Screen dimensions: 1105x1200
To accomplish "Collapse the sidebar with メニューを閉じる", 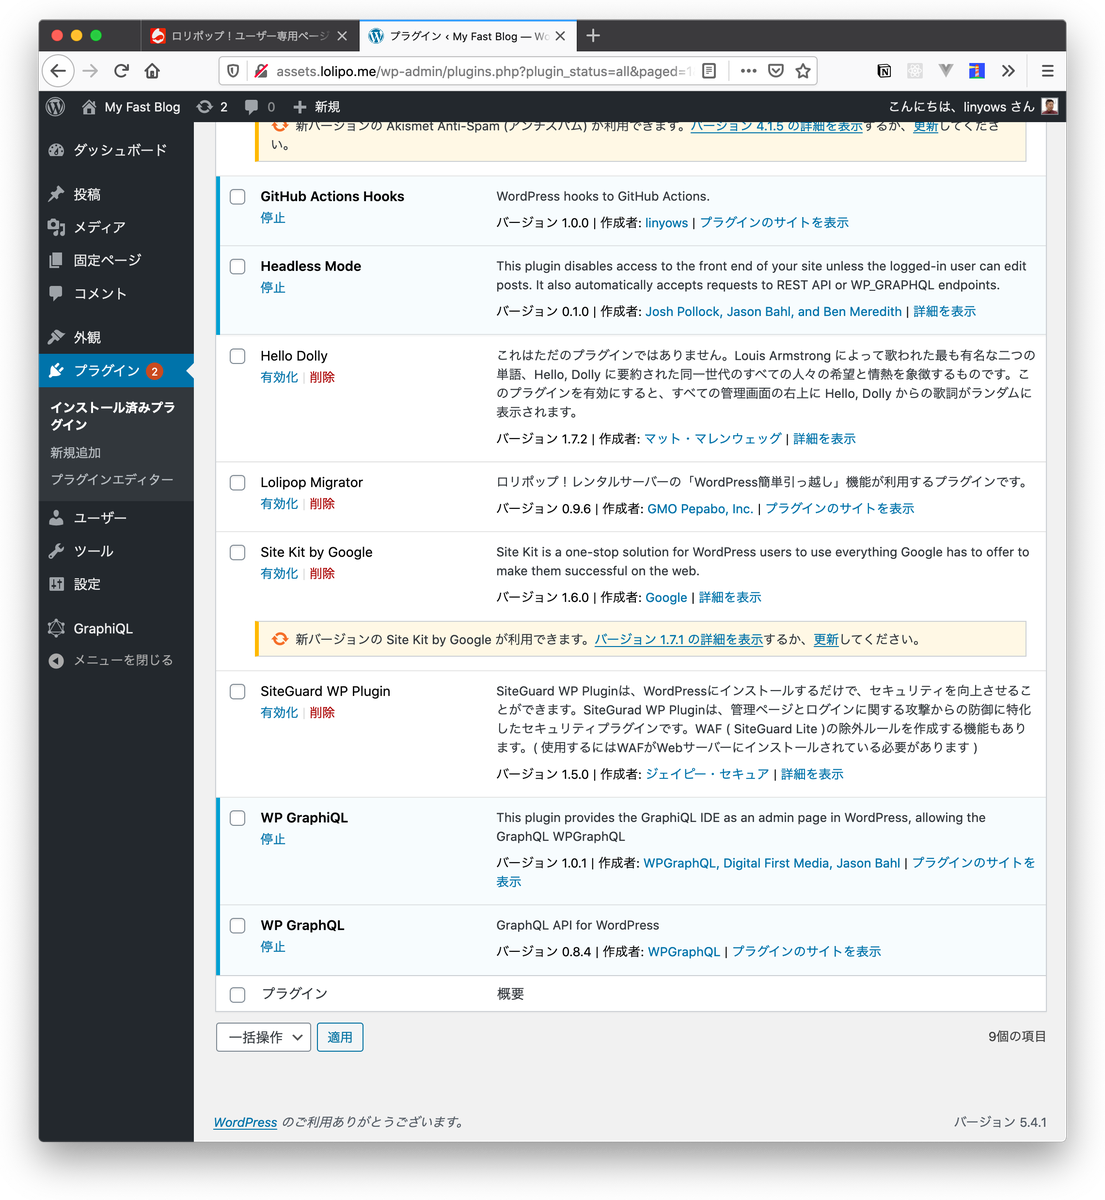I will pyautogui.click(x=122, y=660).
